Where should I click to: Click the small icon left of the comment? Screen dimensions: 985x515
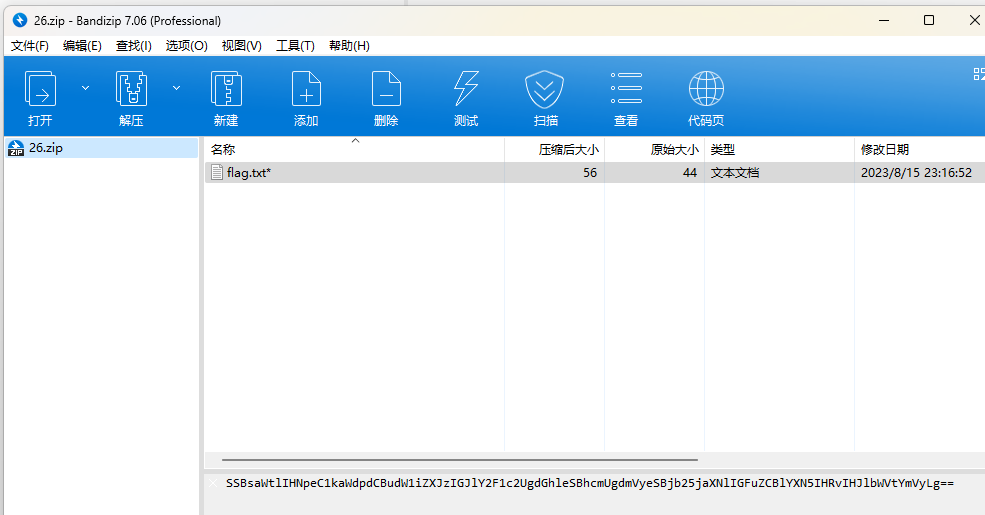click(213, 483)
